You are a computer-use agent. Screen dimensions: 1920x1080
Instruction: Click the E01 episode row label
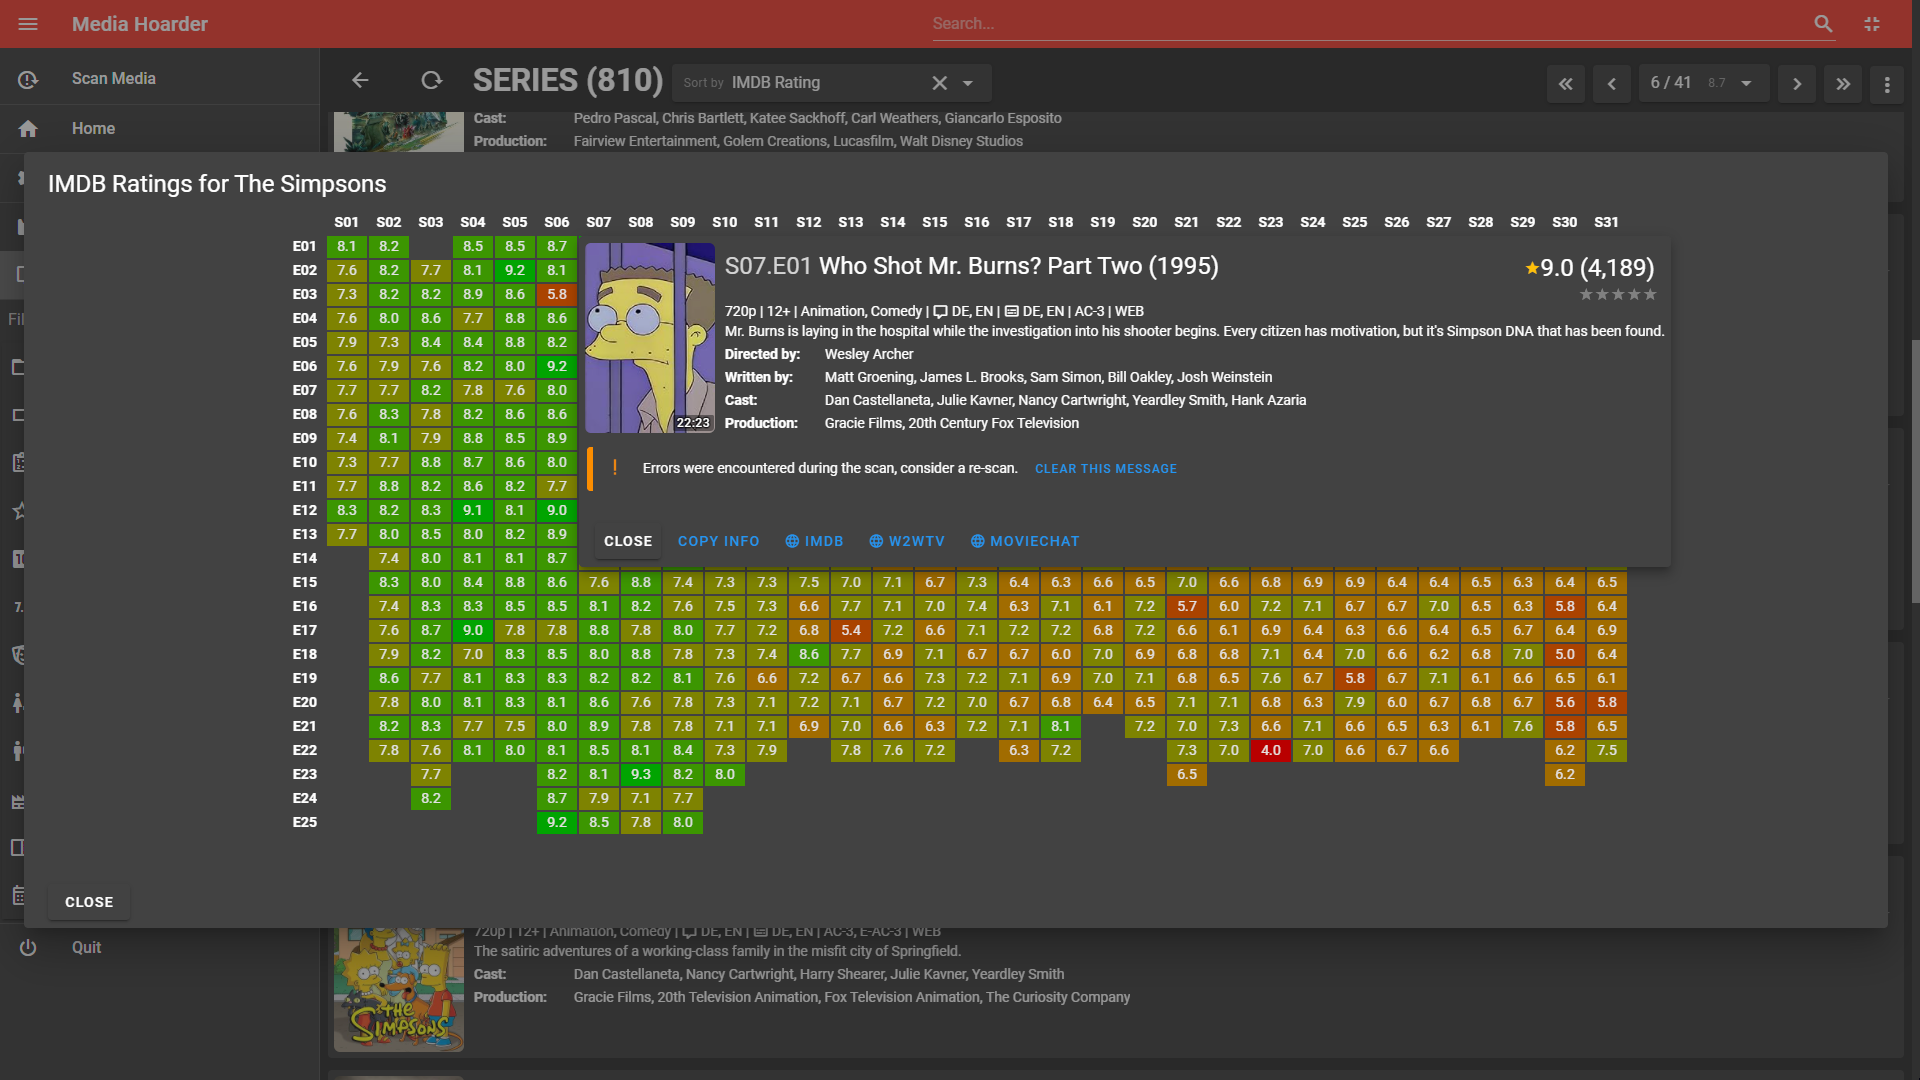[305, 246]
